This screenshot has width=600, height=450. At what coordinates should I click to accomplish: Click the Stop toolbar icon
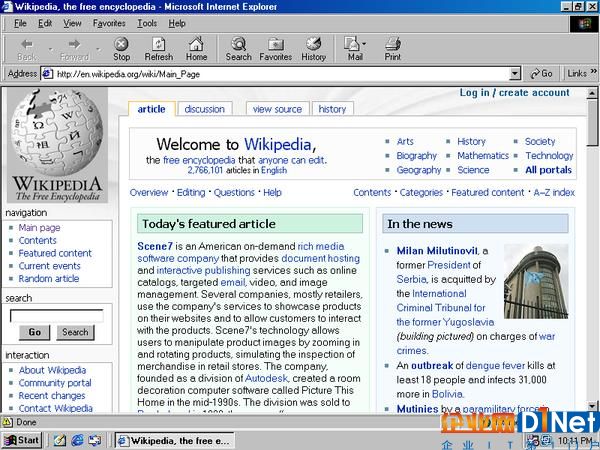click(x=121, y=49)
